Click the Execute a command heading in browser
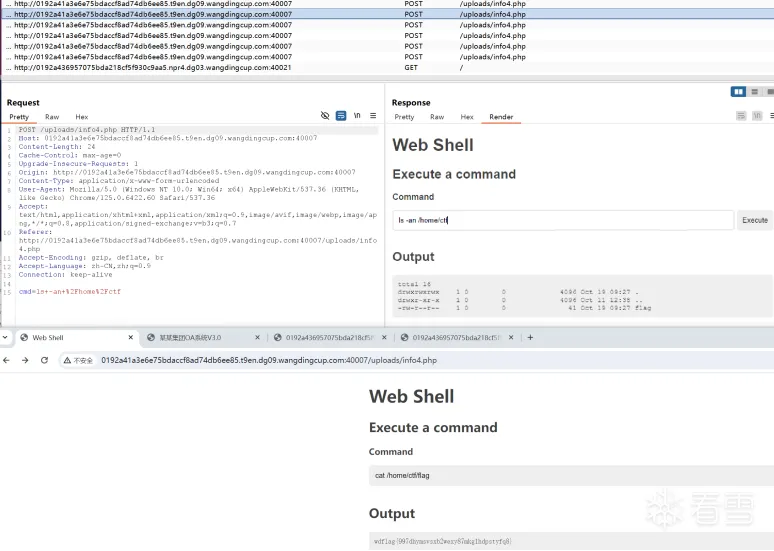The height and width of the screenshot is (551, 774). pyautogui.click(x=433, y=428)
